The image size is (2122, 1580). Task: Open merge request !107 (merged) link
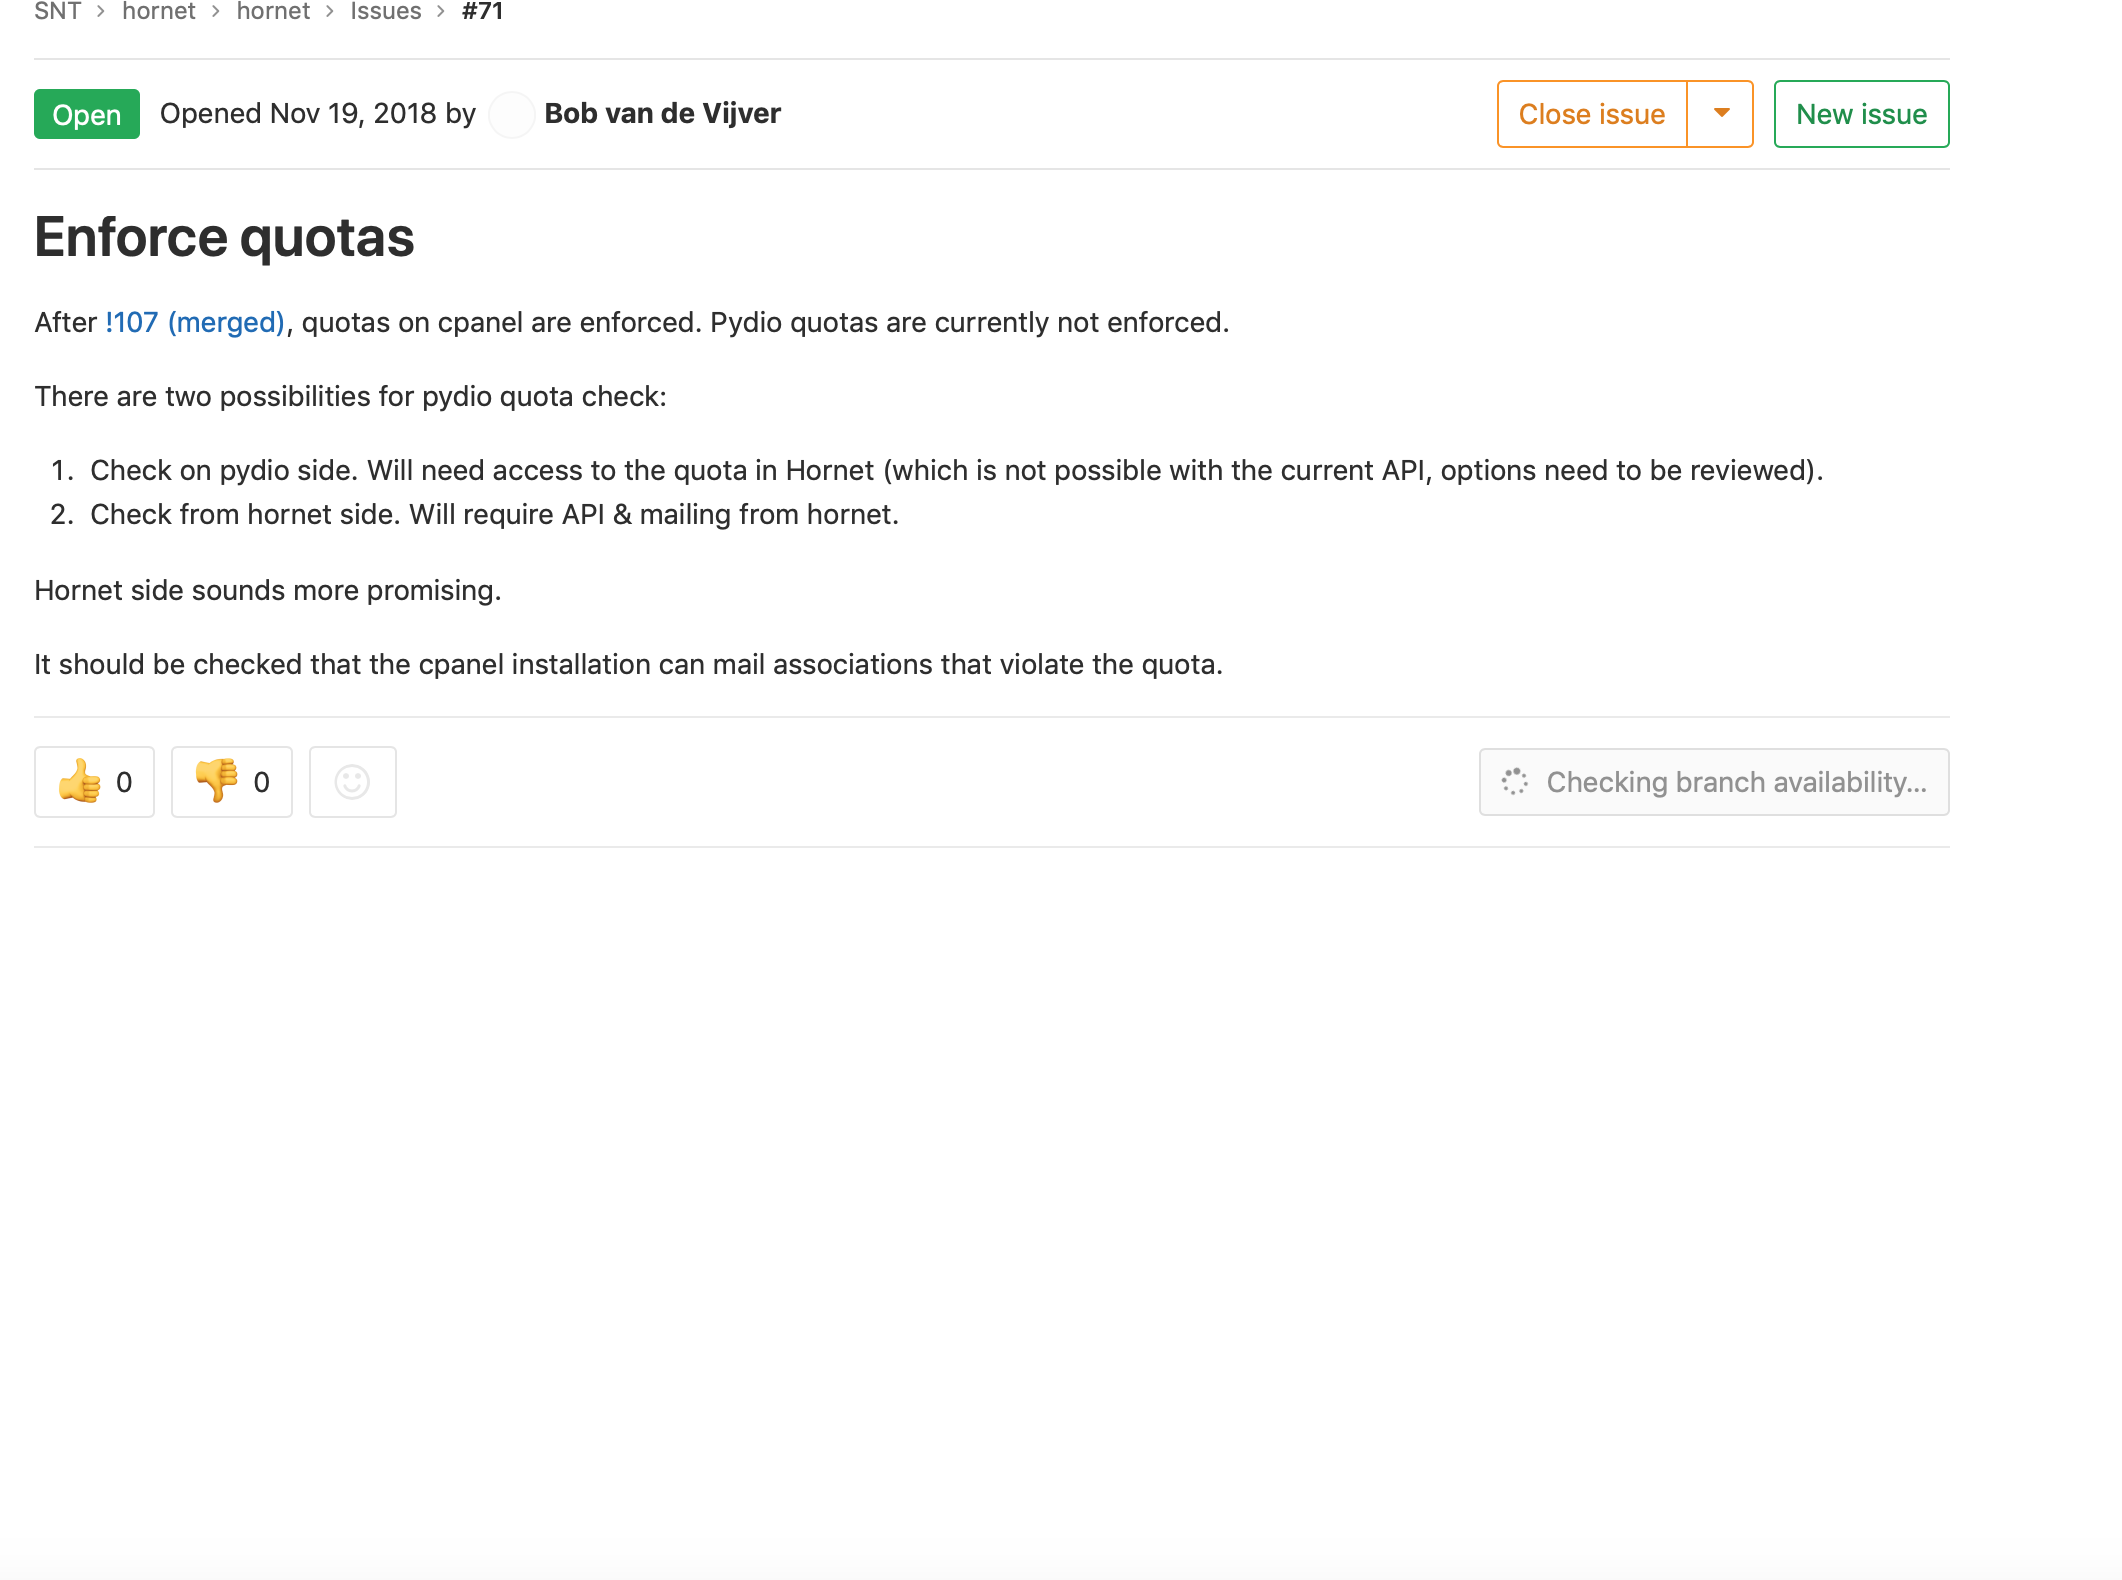195,322
